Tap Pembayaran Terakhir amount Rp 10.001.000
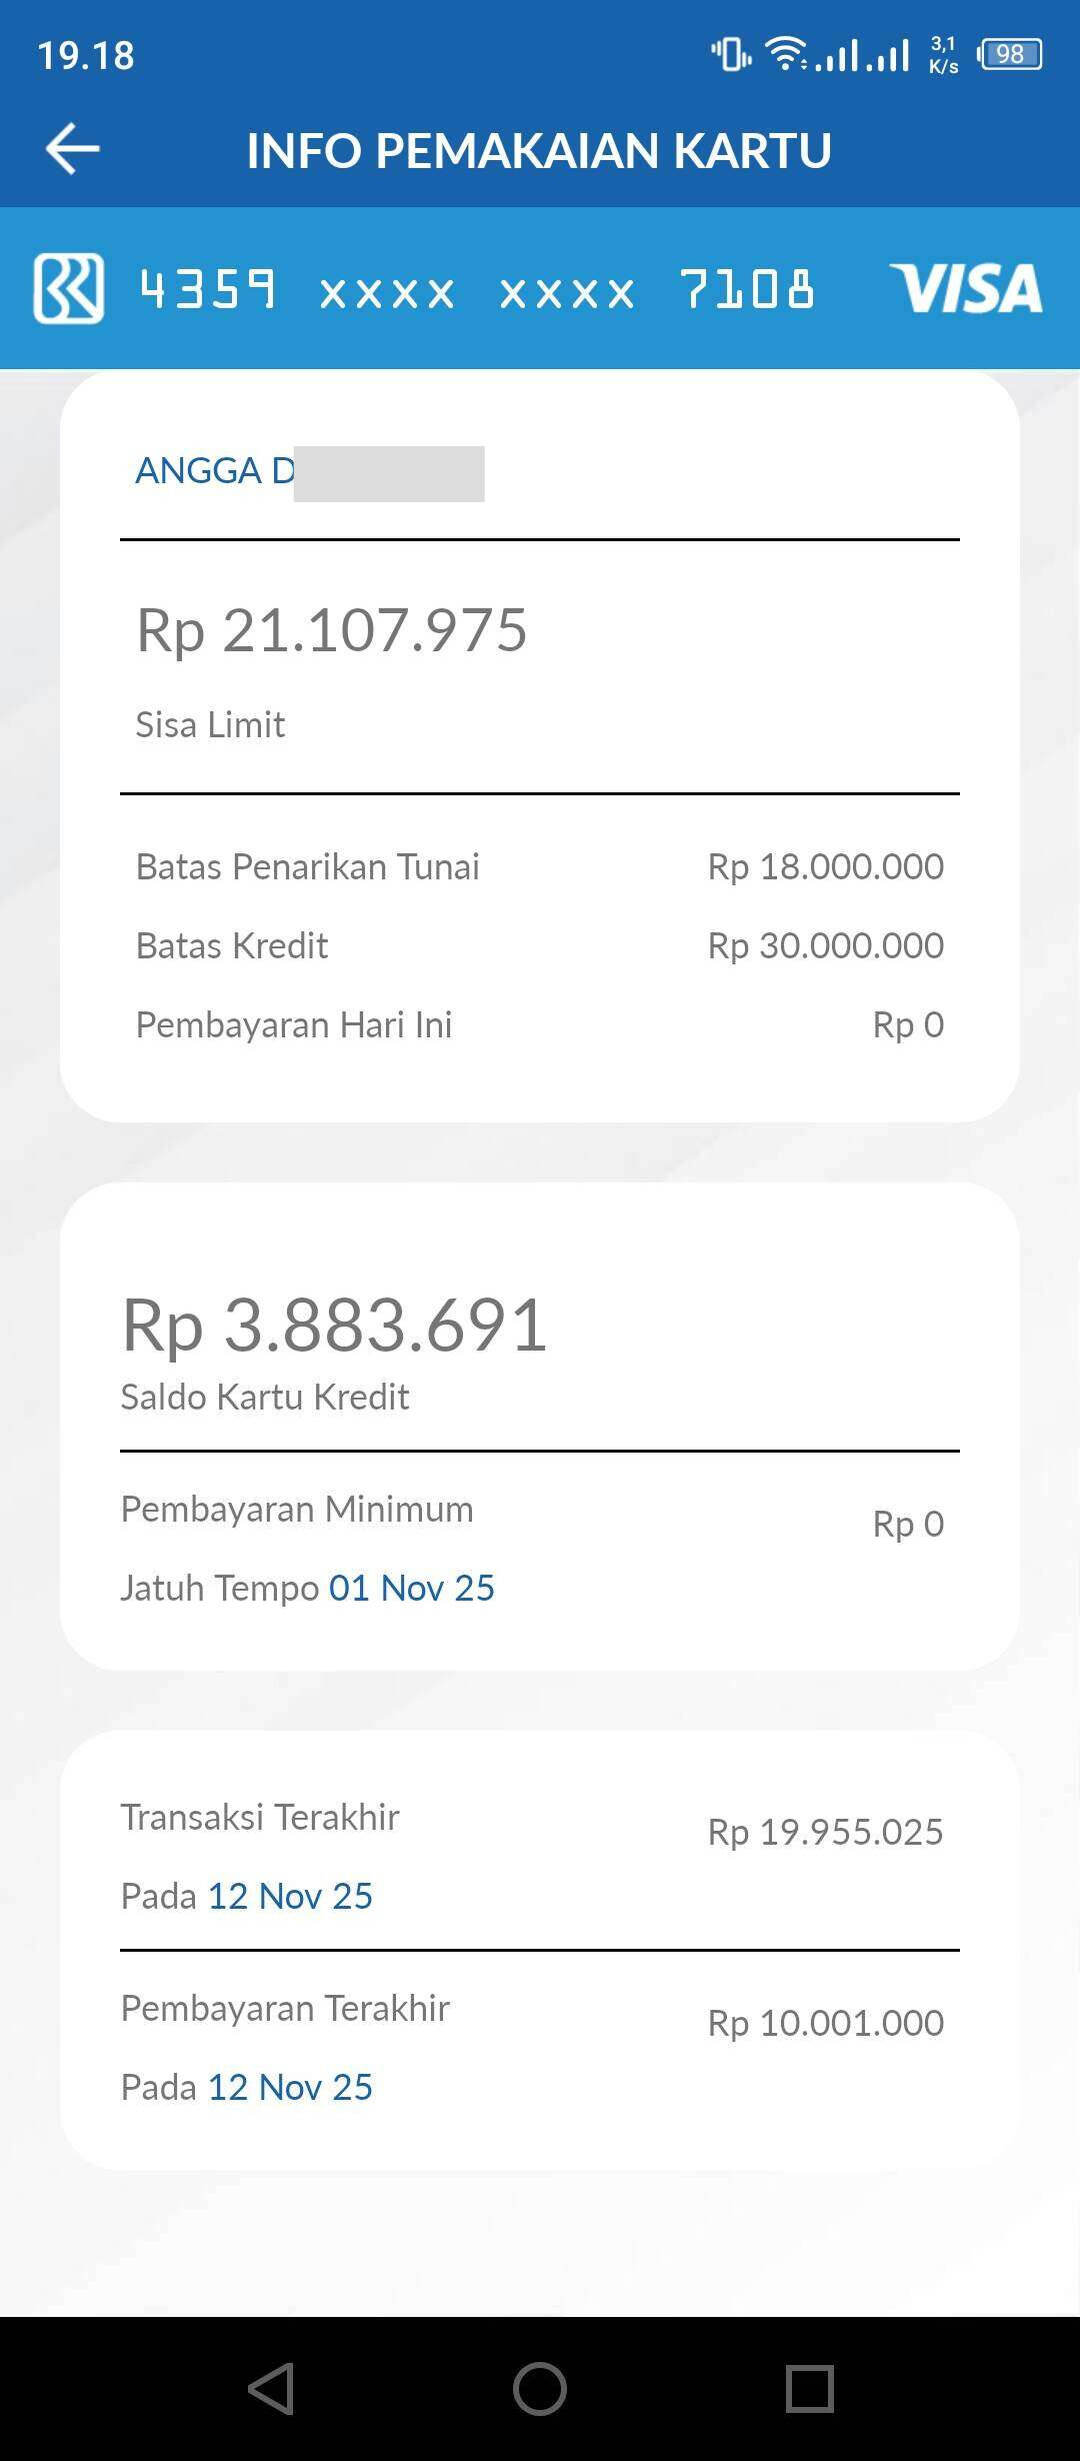 825,2023
